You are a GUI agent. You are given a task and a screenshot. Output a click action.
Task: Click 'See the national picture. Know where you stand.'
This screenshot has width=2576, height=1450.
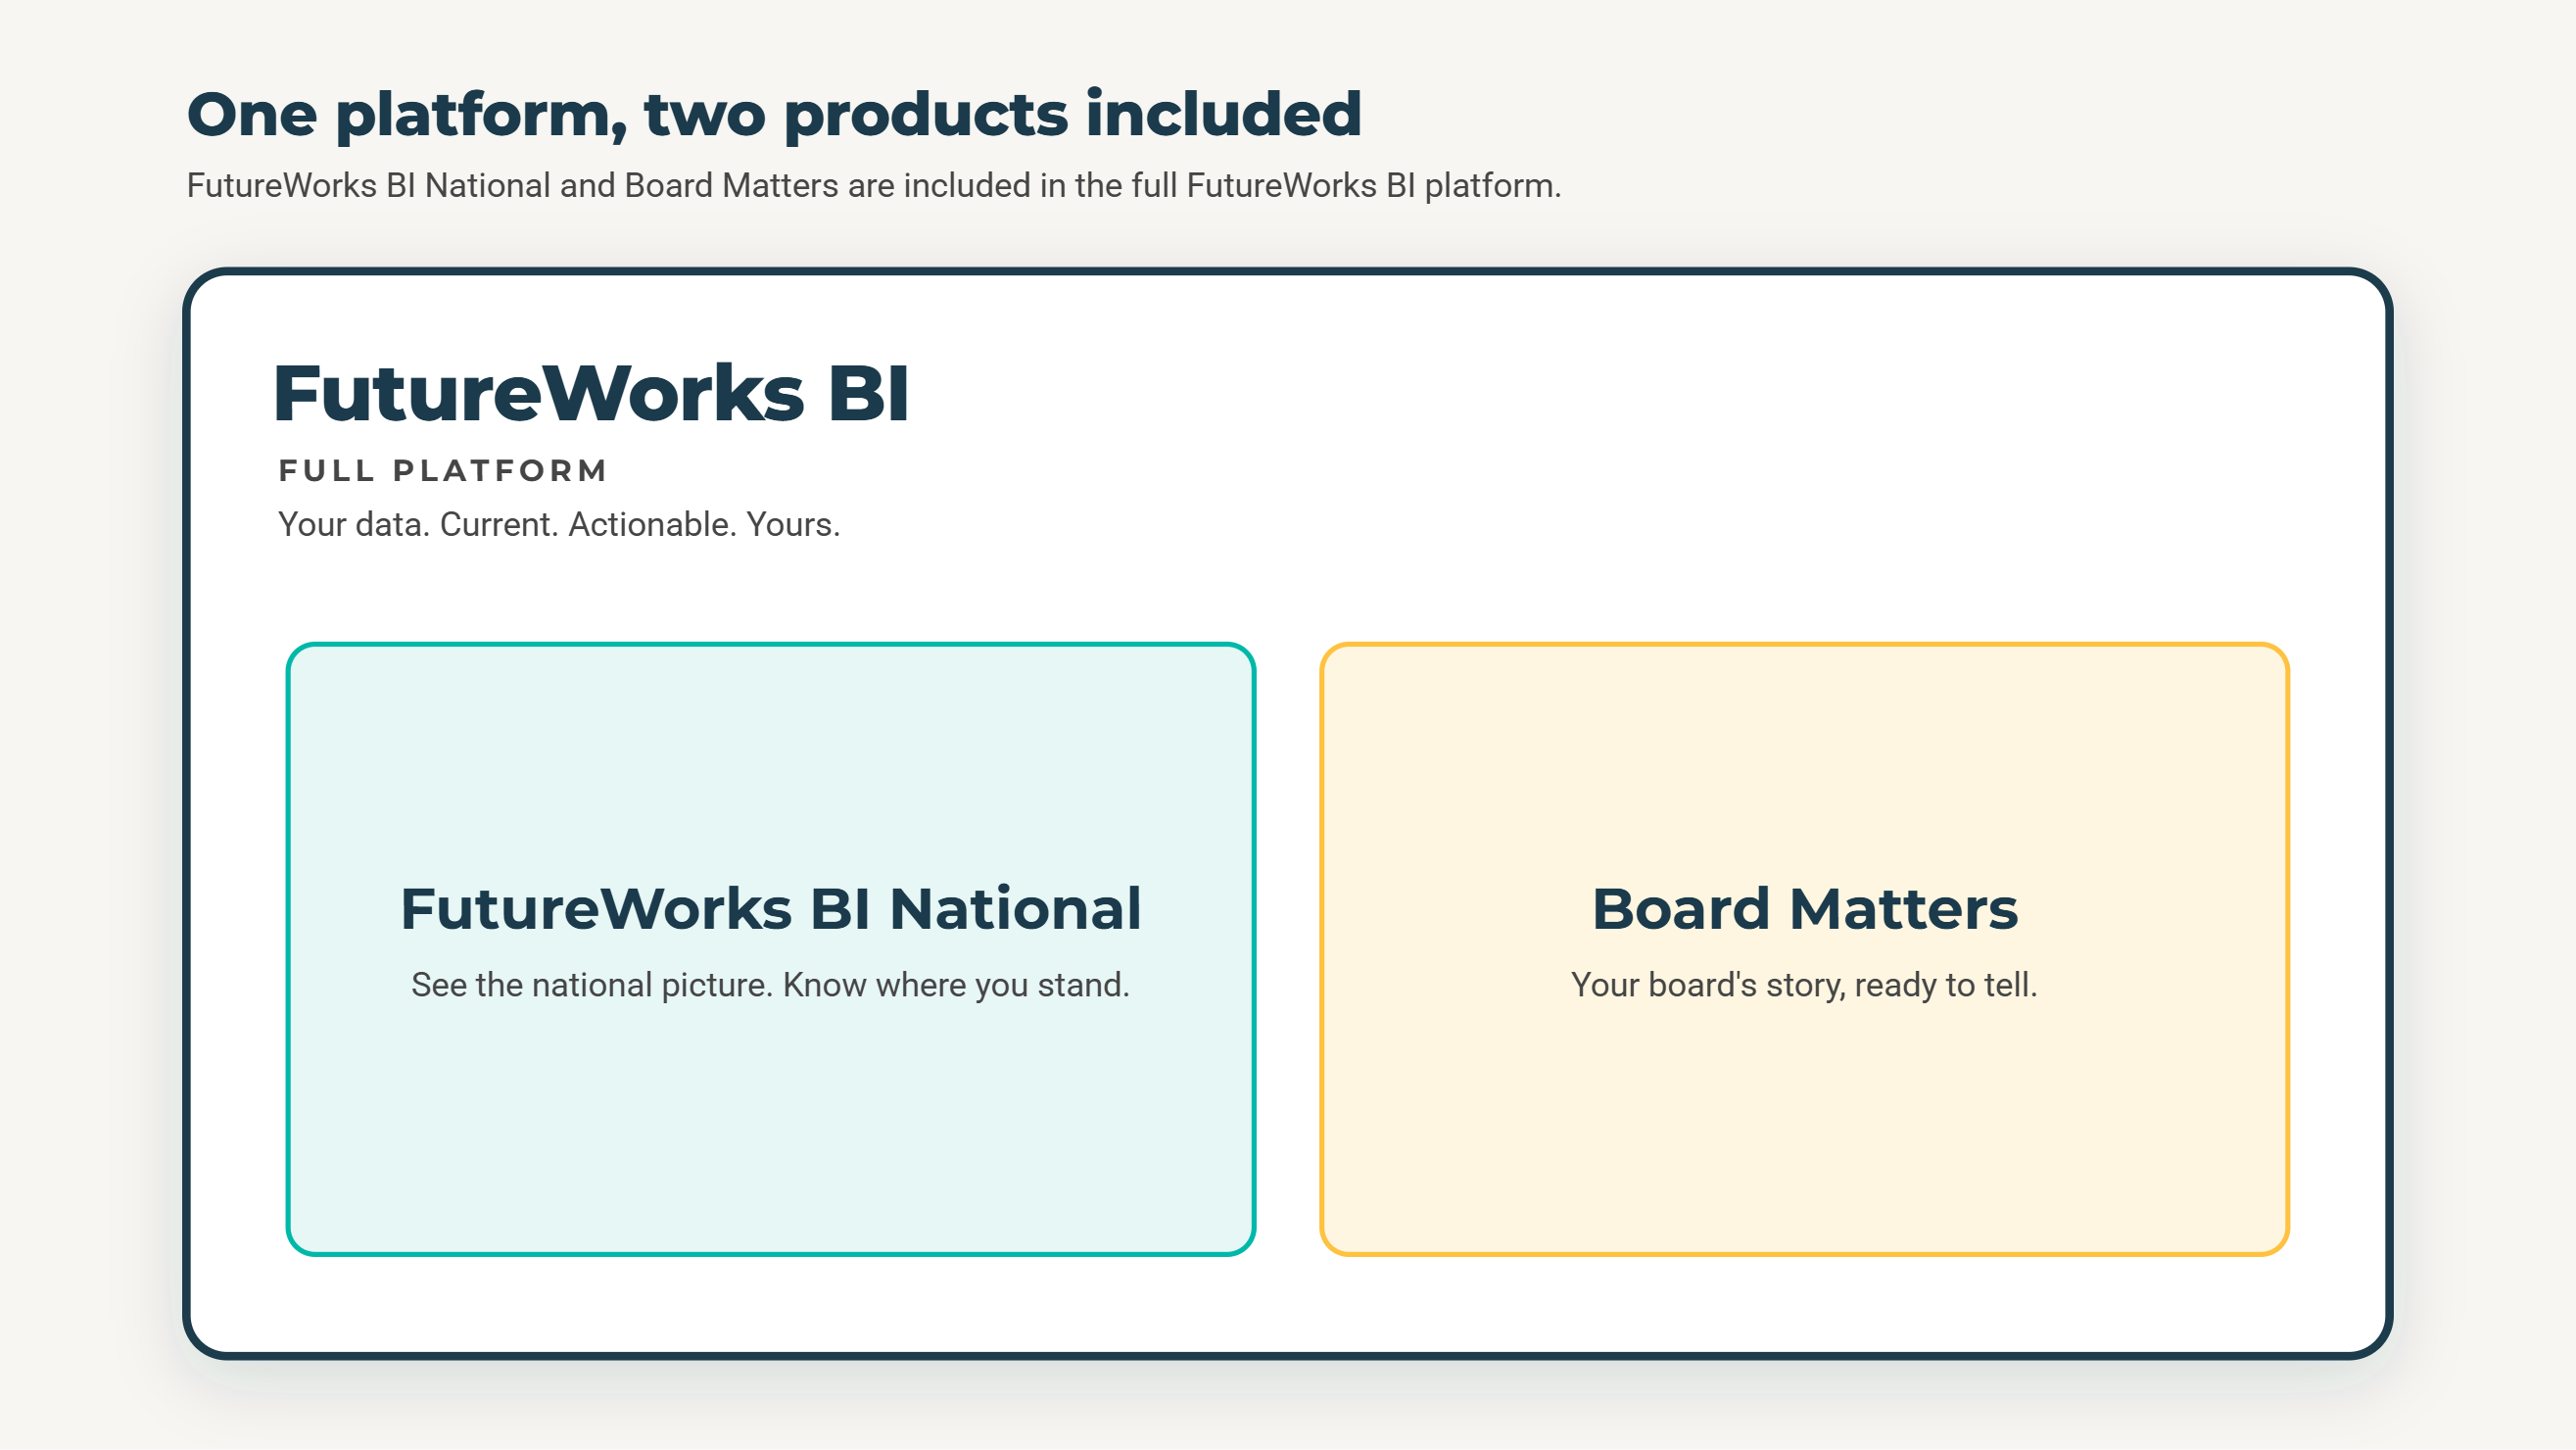[770, 985]
